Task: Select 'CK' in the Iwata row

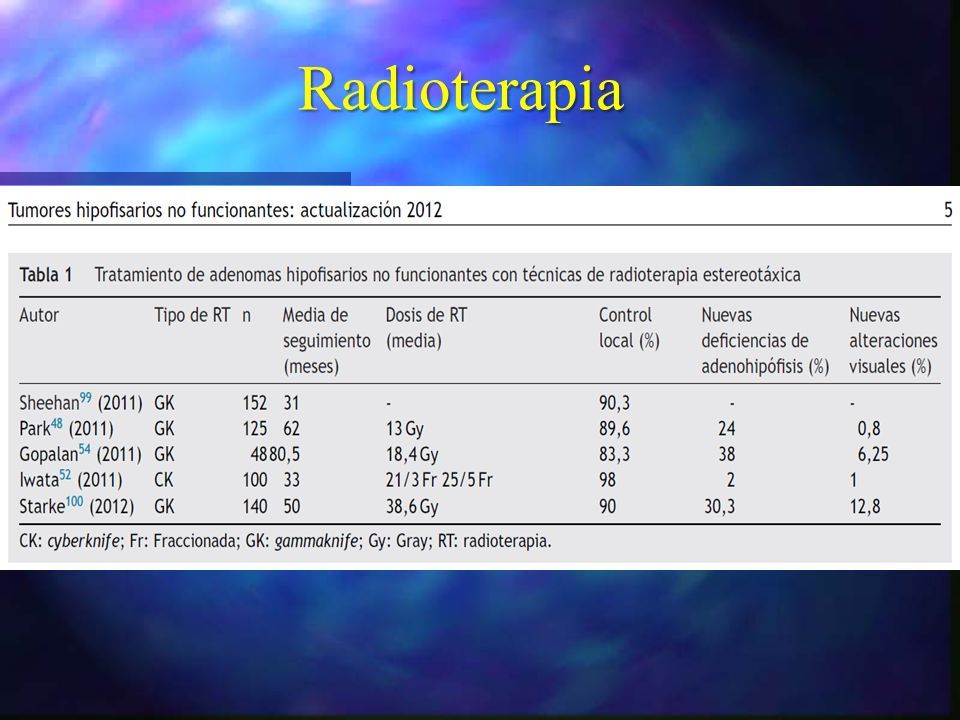Action: coord(164,480)
